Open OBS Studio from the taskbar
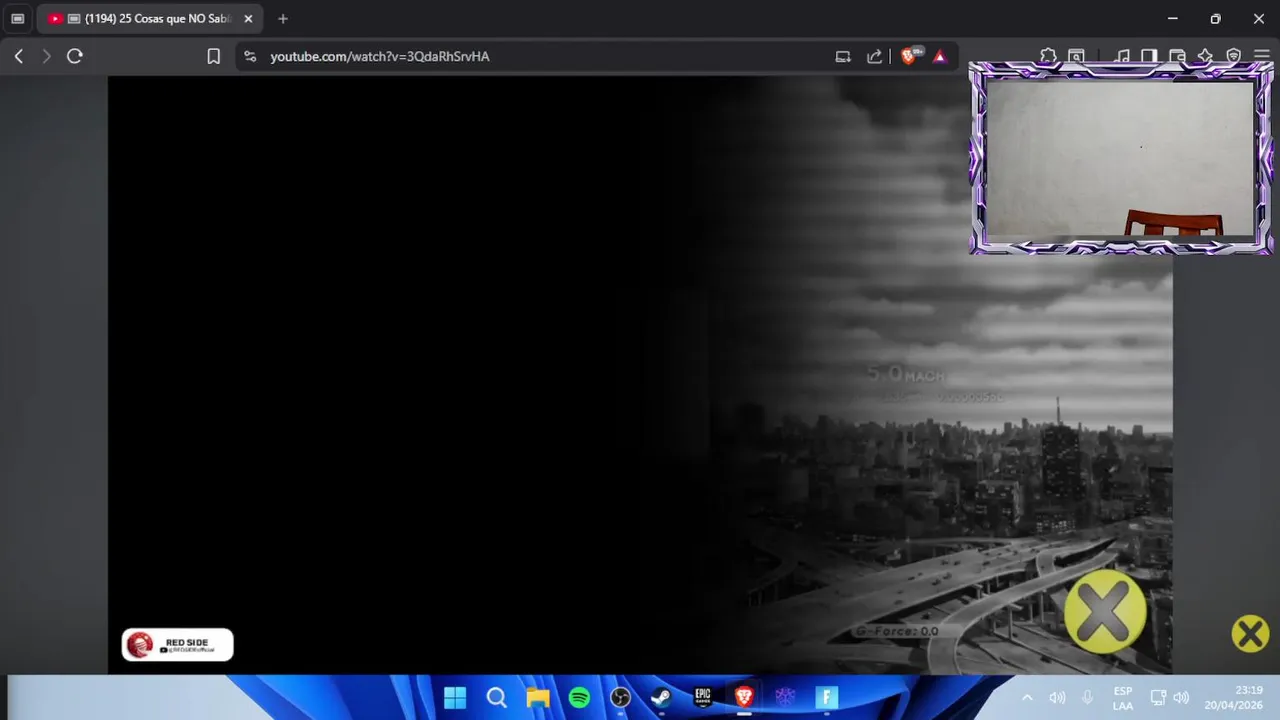The height and width of the screenshot is (720, 1280). pos(620,698)
